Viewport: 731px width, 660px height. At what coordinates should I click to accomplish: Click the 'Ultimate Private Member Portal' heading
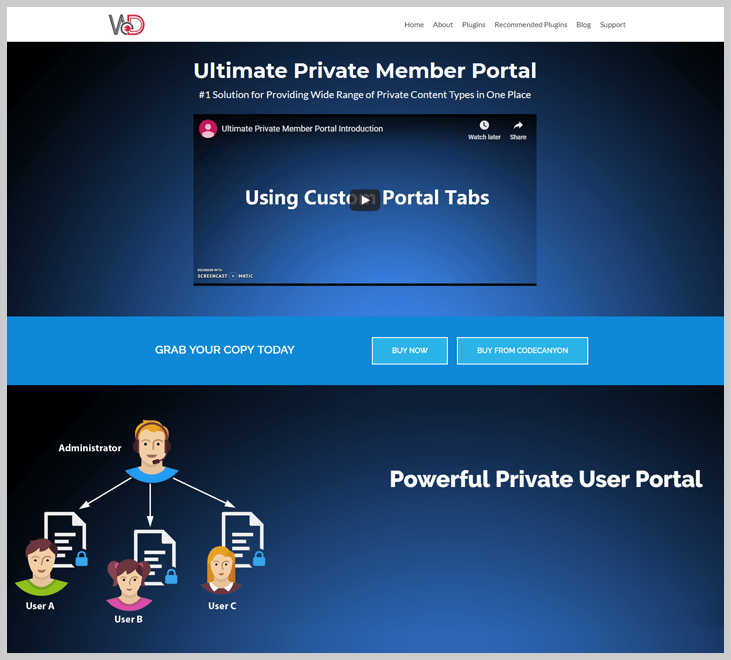[x=365, y=71]
